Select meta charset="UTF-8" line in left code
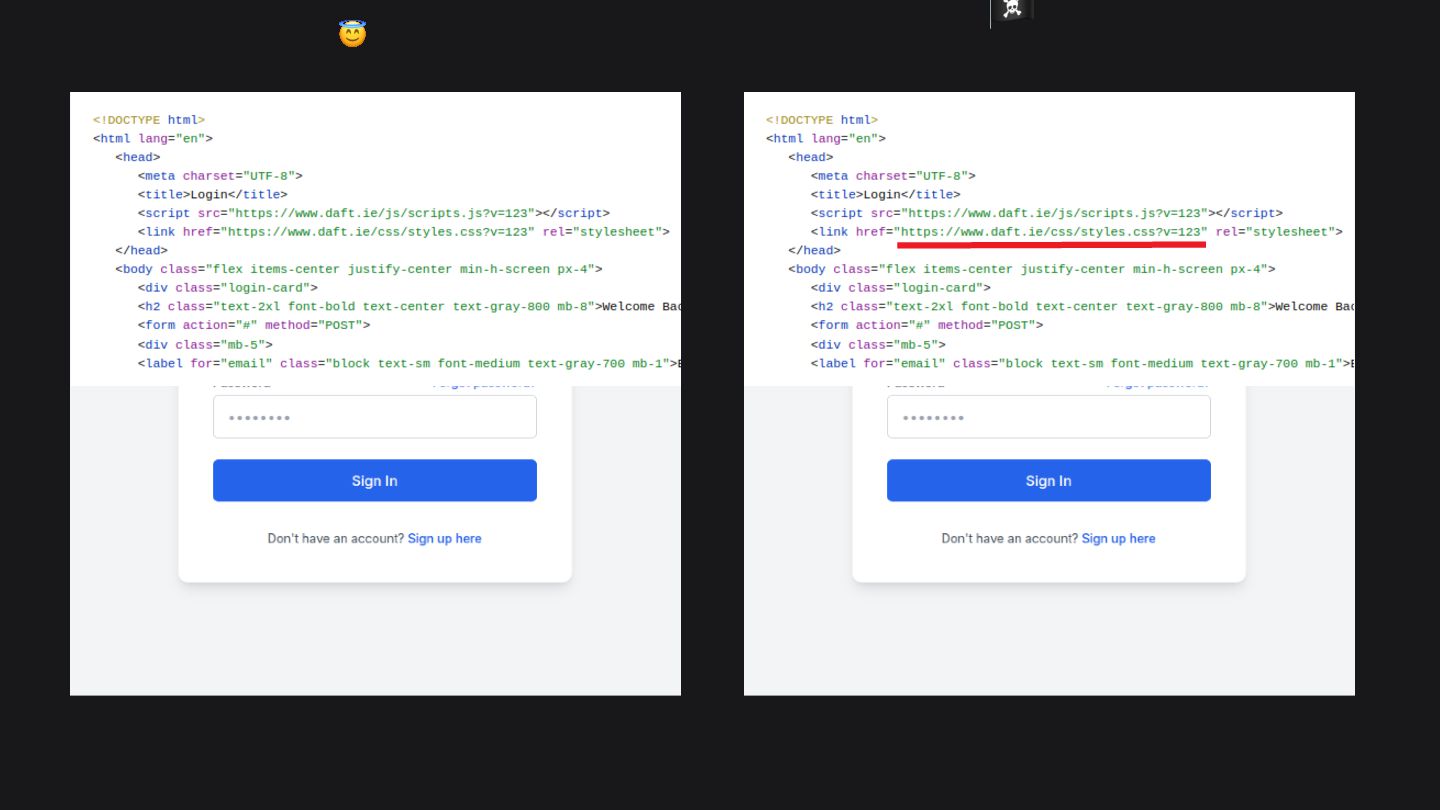This screenshot has height=810, width=1440. tap(220, 175)
